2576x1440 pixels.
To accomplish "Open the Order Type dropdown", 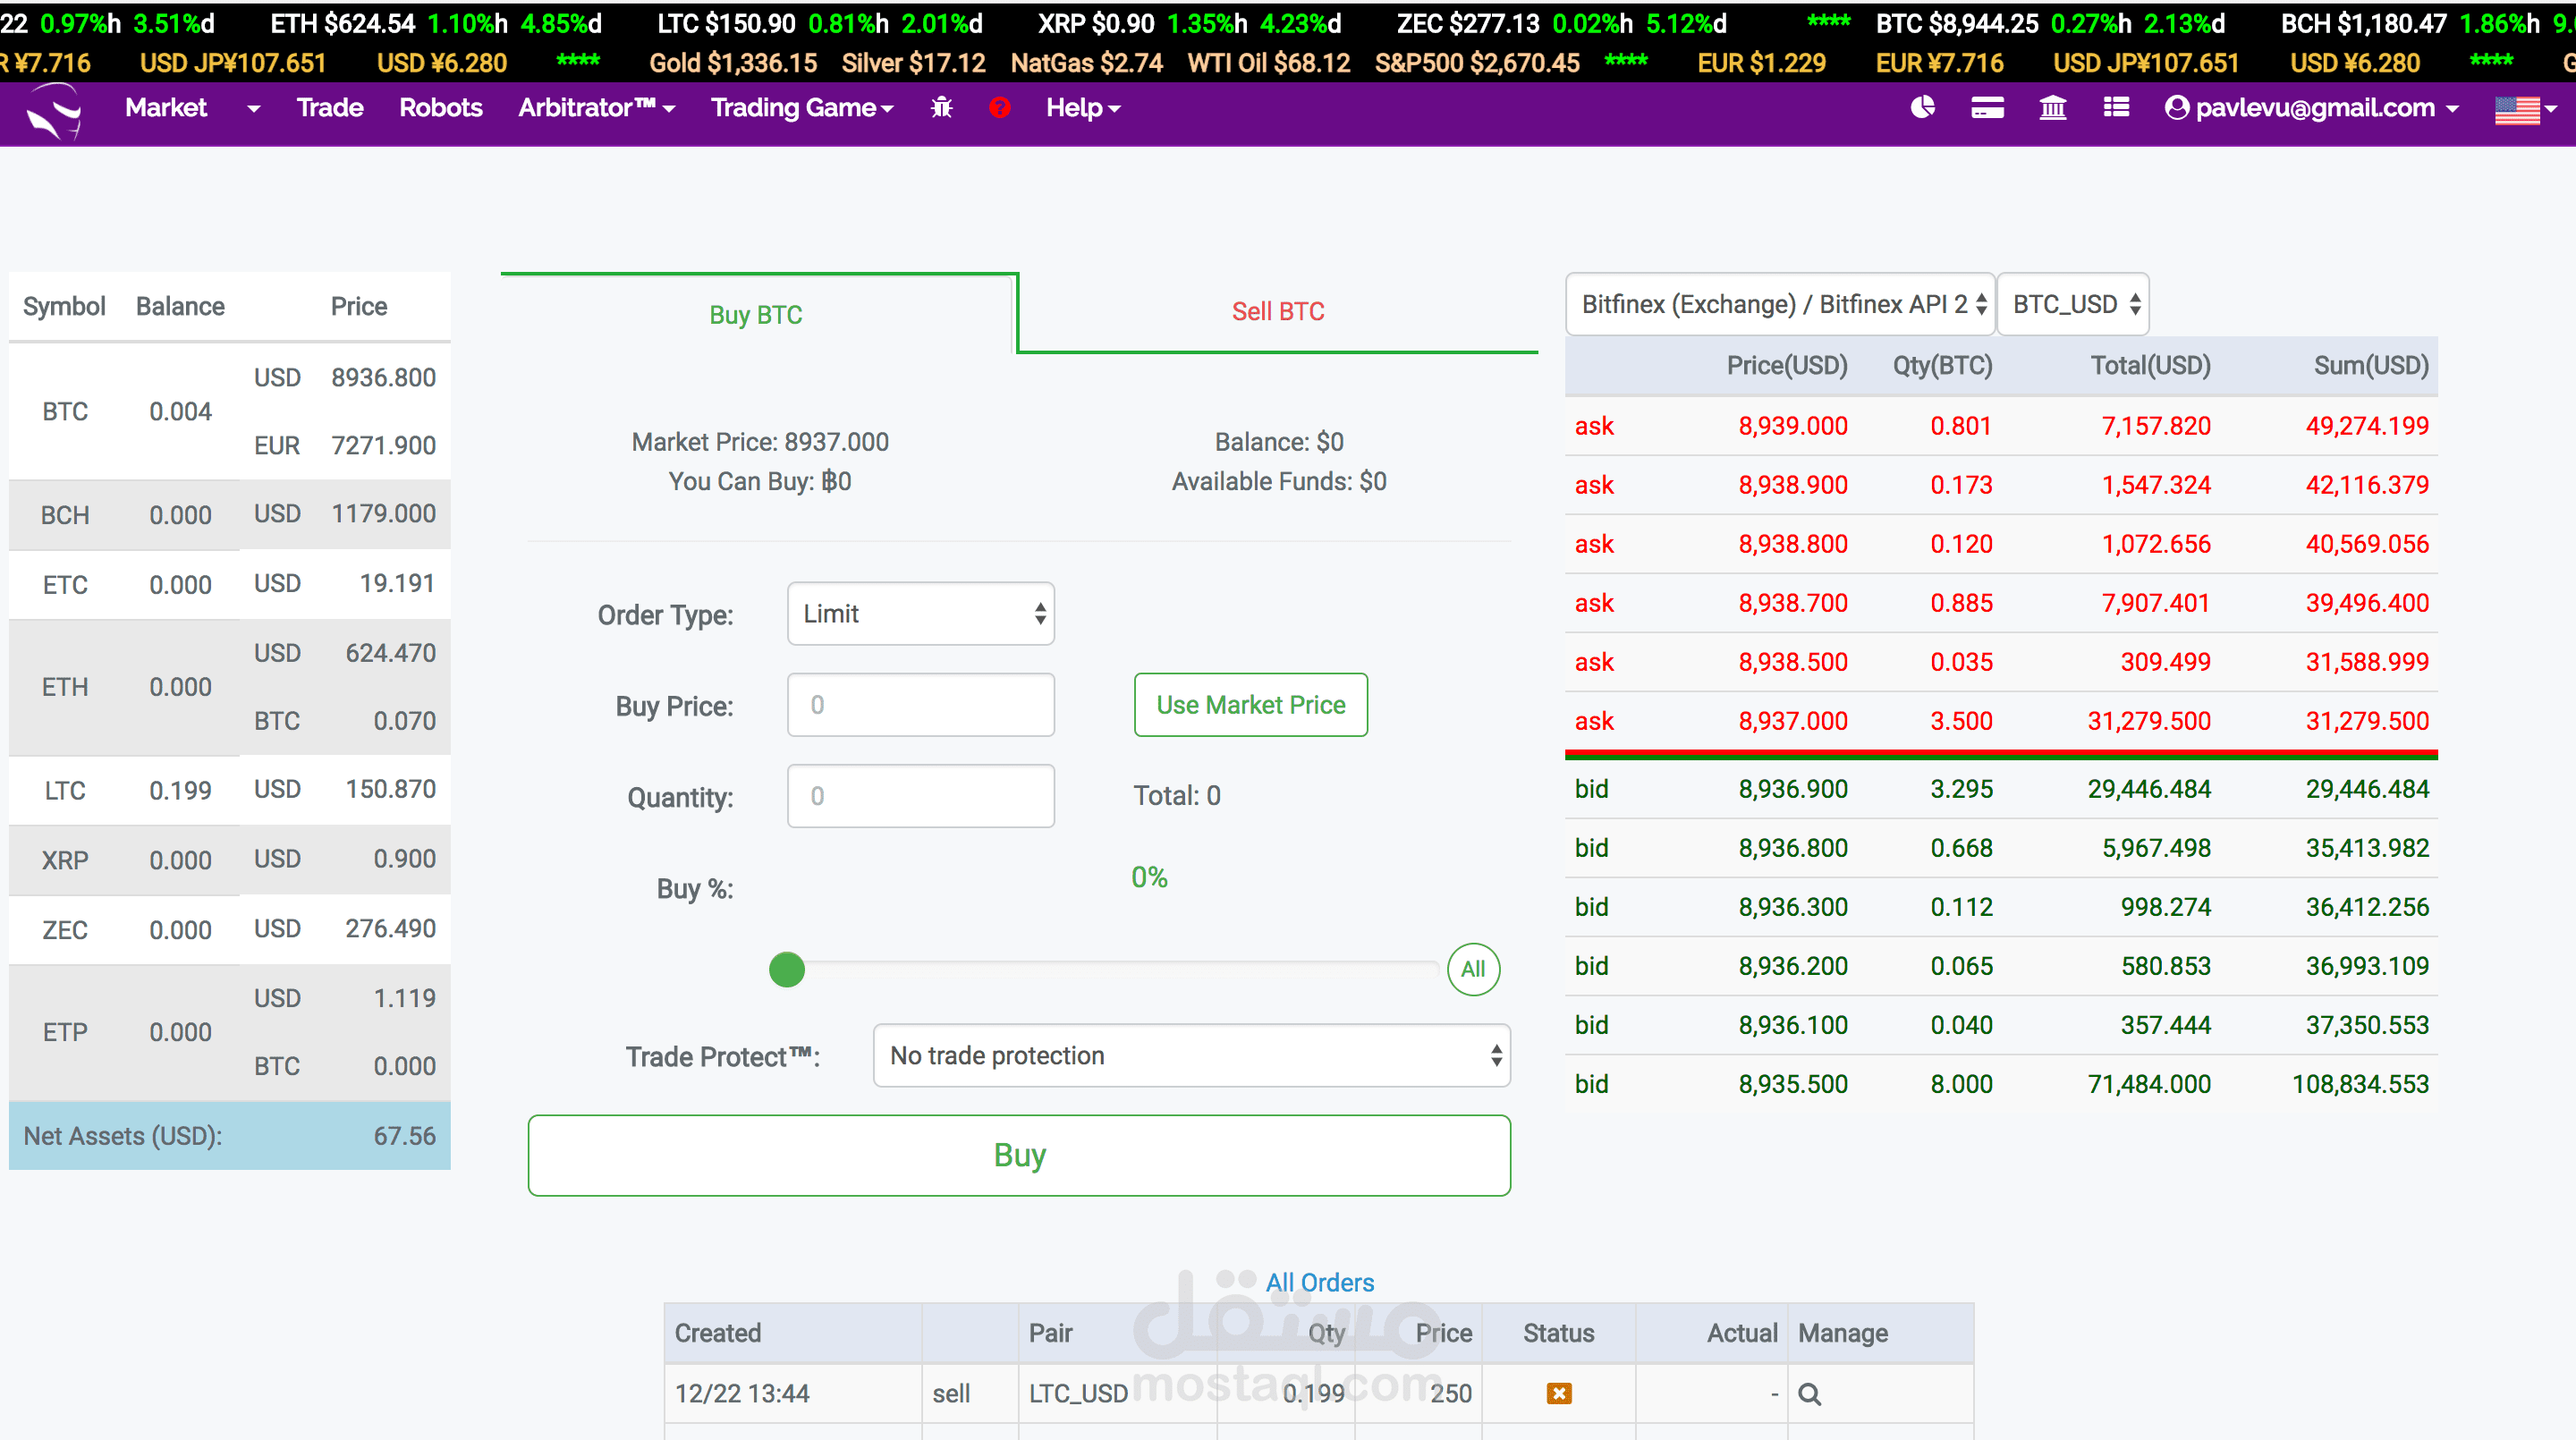I will pyautogui.click(x=920, y=613).
